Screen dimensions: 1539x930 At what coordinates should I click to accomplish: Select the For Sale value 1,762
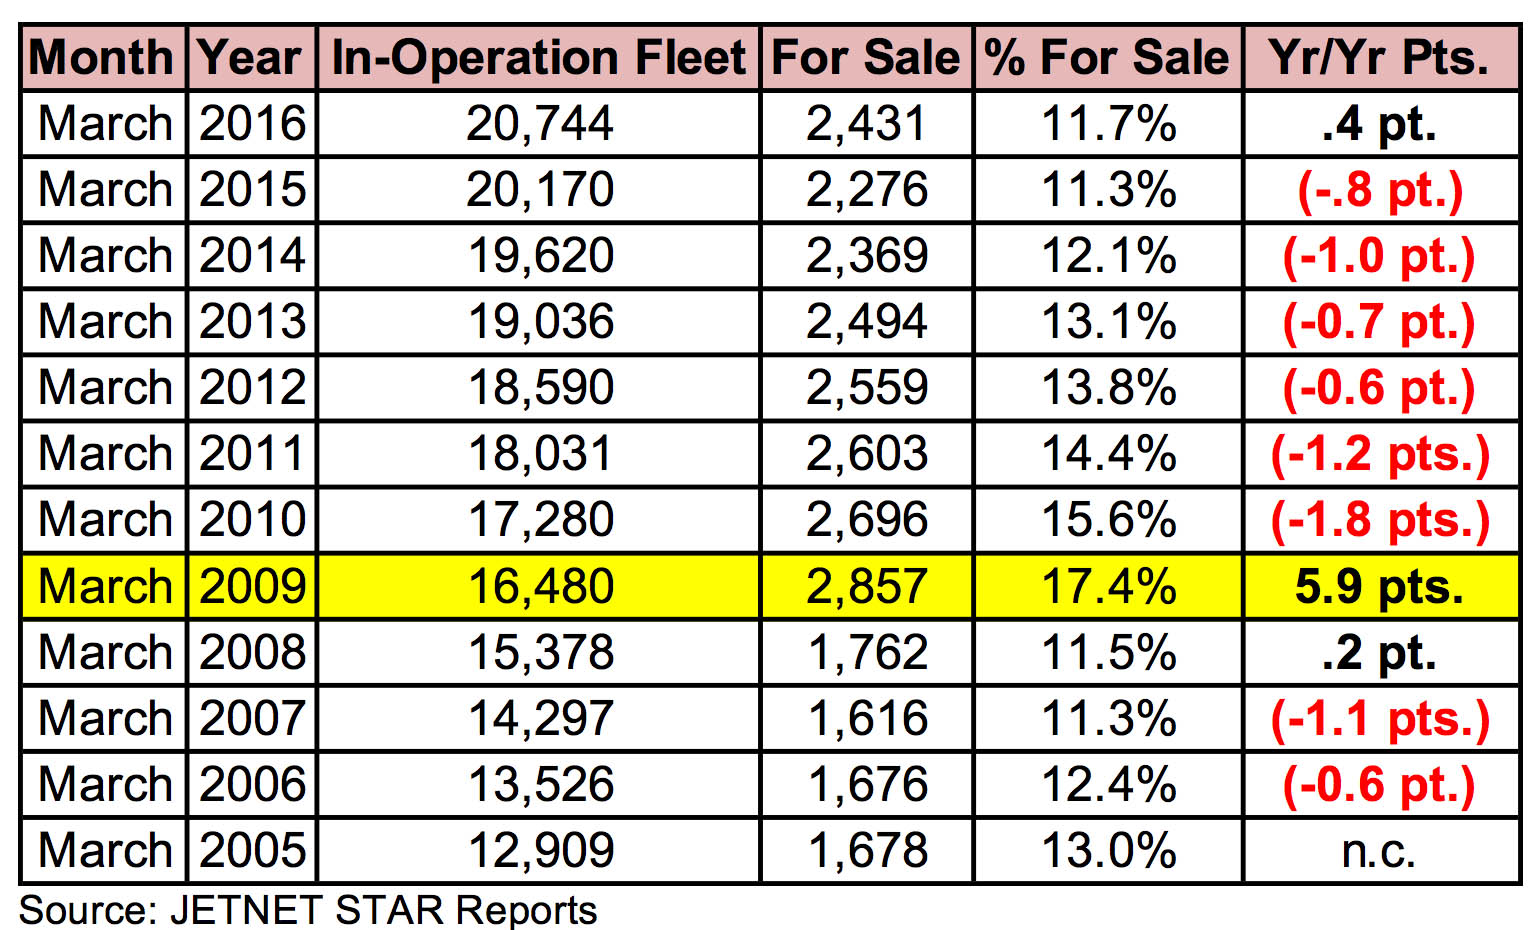[x=867, y=652]
